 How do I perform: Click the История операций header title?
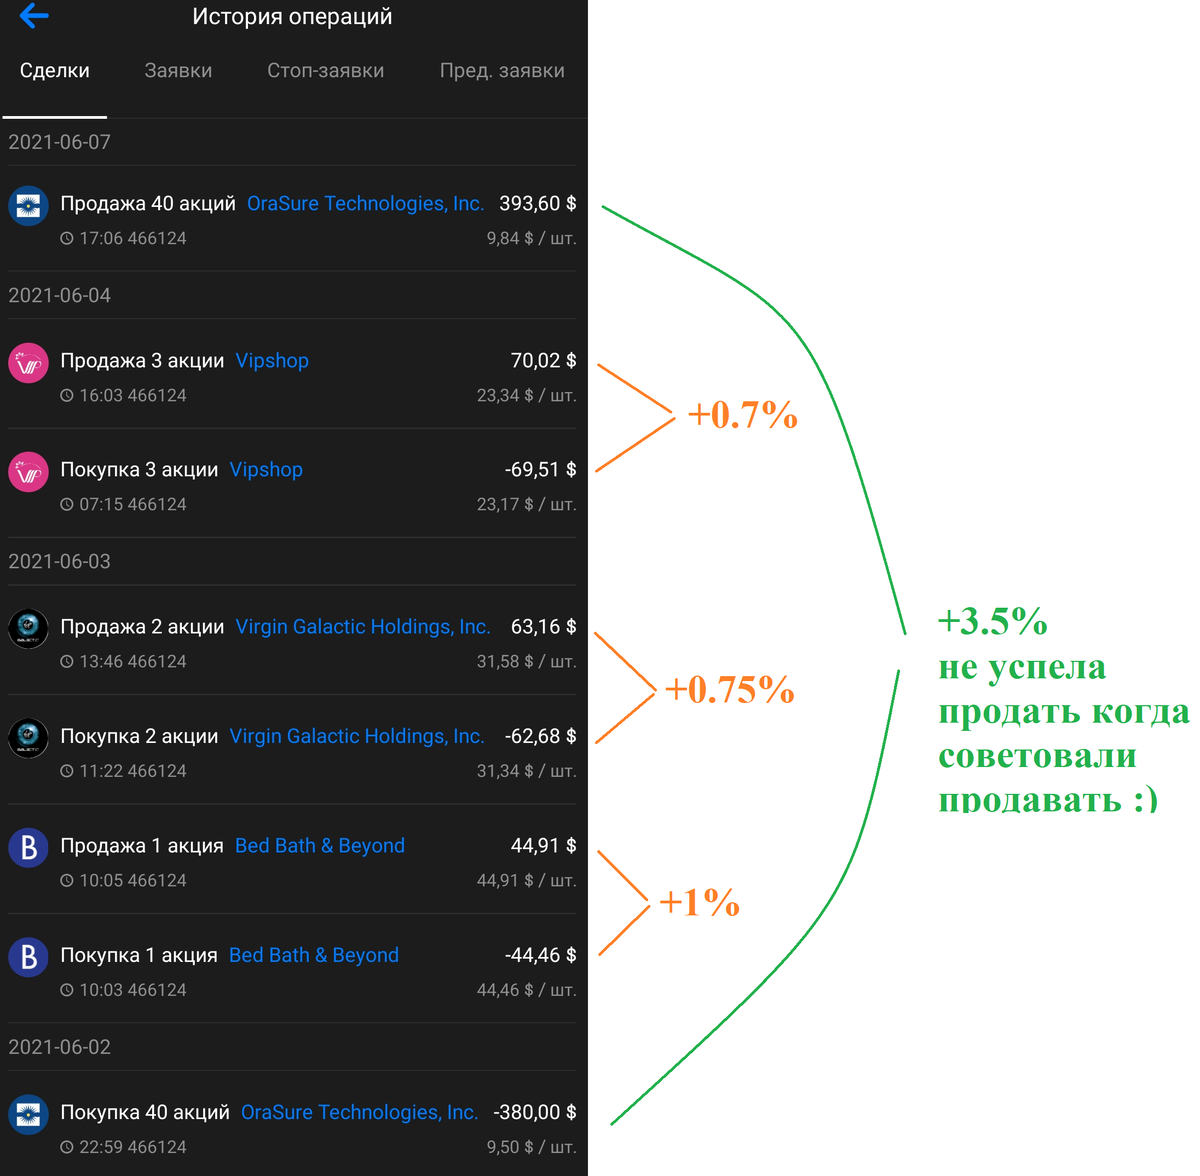coord(292,17)
